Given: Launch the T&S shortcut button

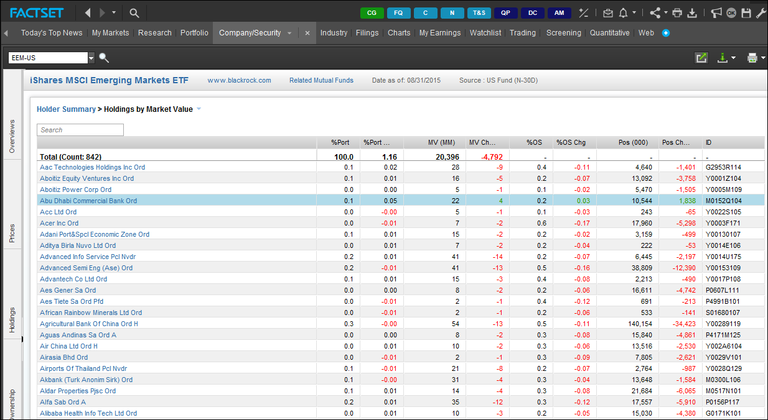Looking at the screenshot, I should pyautogui.click(x=479, y=13).
